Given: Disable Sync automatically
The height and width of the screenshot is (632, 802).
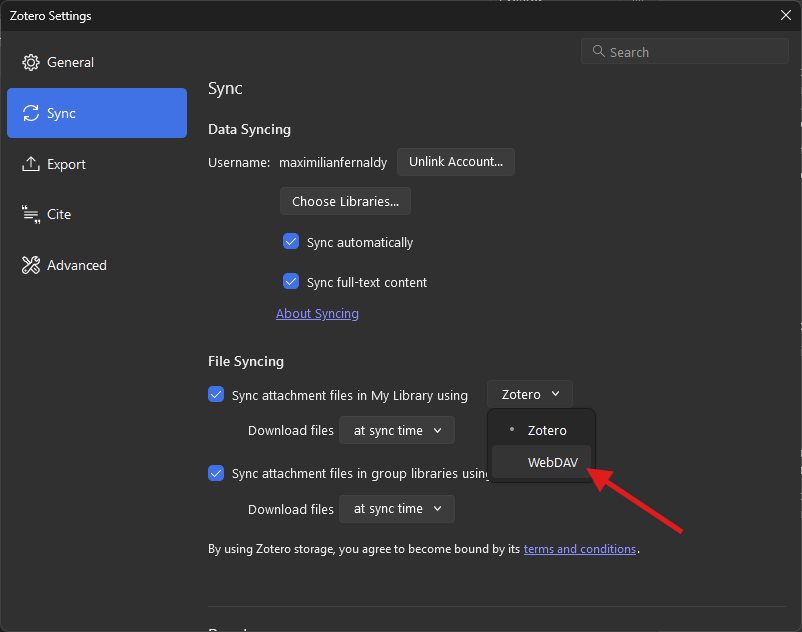Looking at the screenshot, I should pyautogui.click(x=290, y=241).
